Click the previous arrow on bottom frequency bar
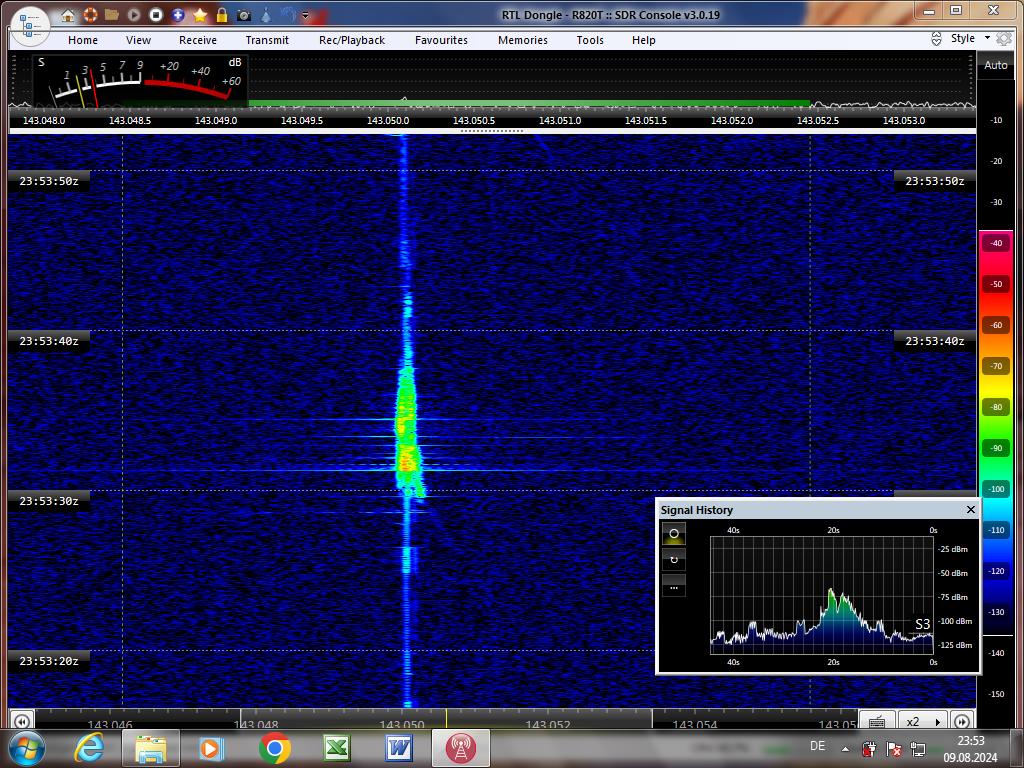The width and height of the screenshot is (1024, 768). click(21, 721)
